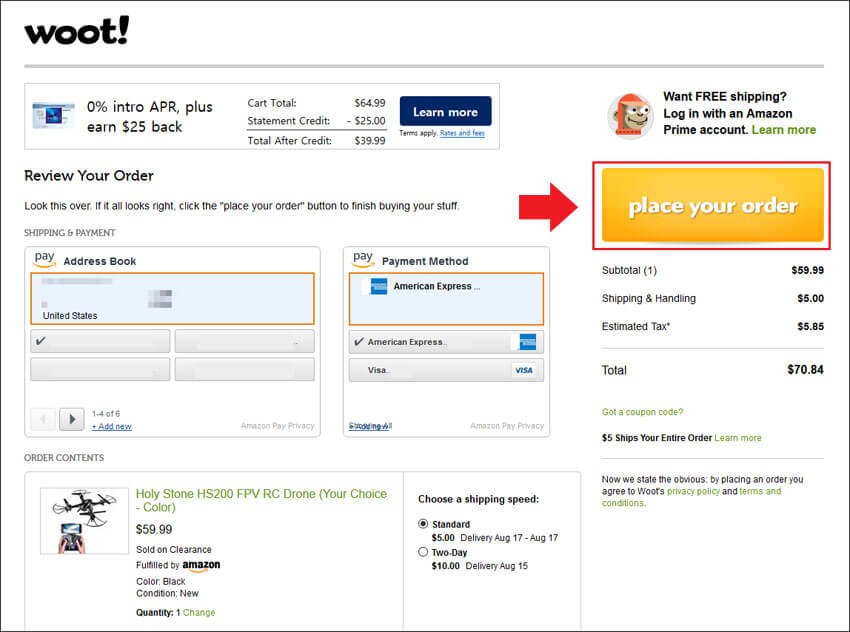Open Learn more link for Prime shipping
This screenshot has width=850, height=632.
click(x=783, y=130)
